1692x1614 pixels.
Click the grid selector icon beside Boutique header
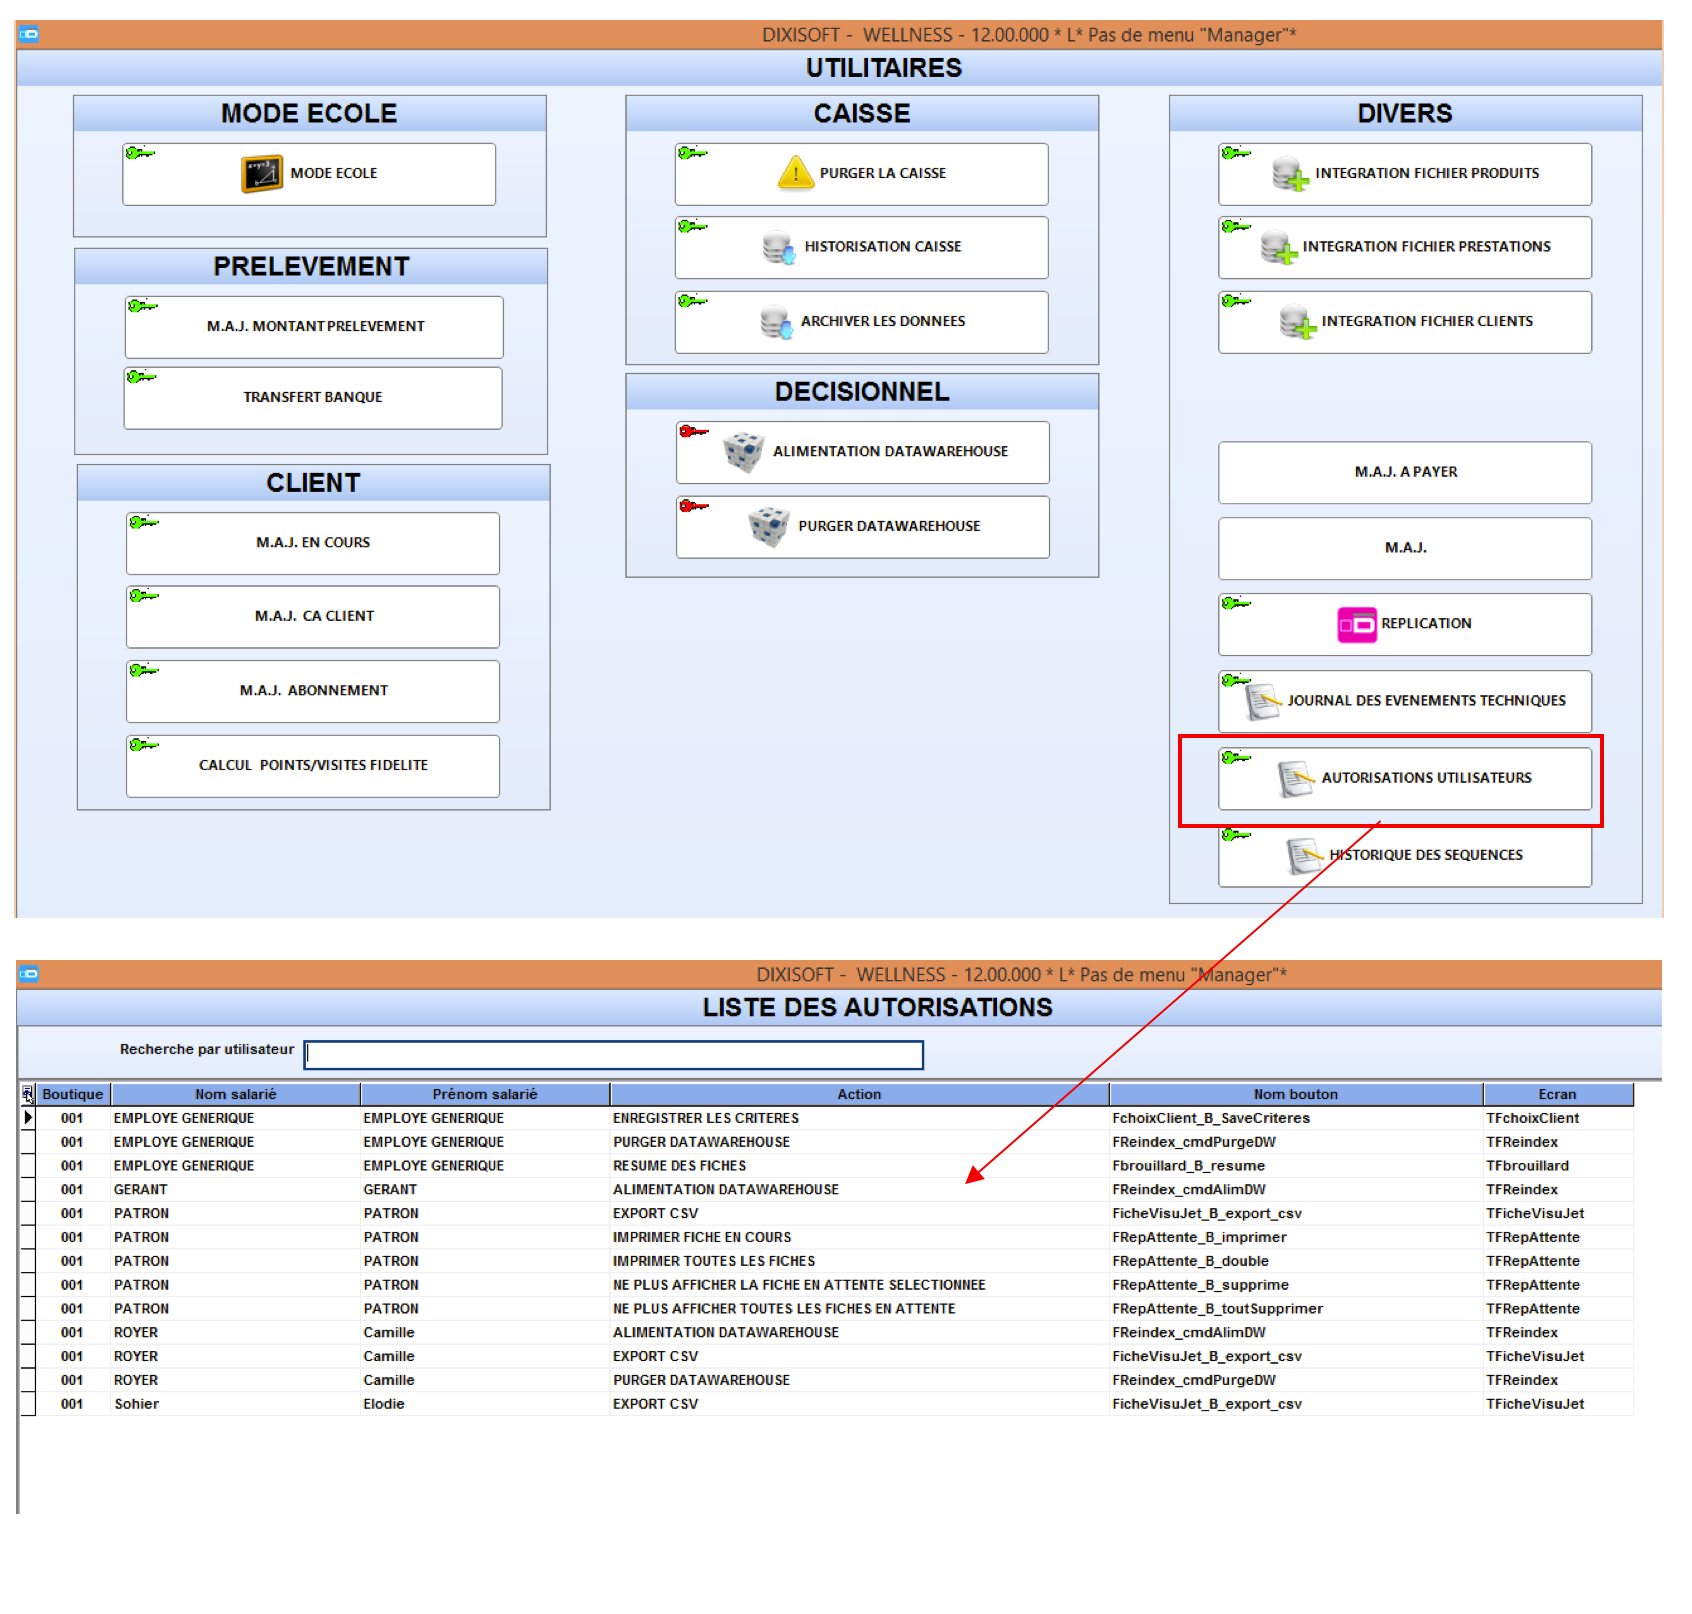click(28, 1095)
